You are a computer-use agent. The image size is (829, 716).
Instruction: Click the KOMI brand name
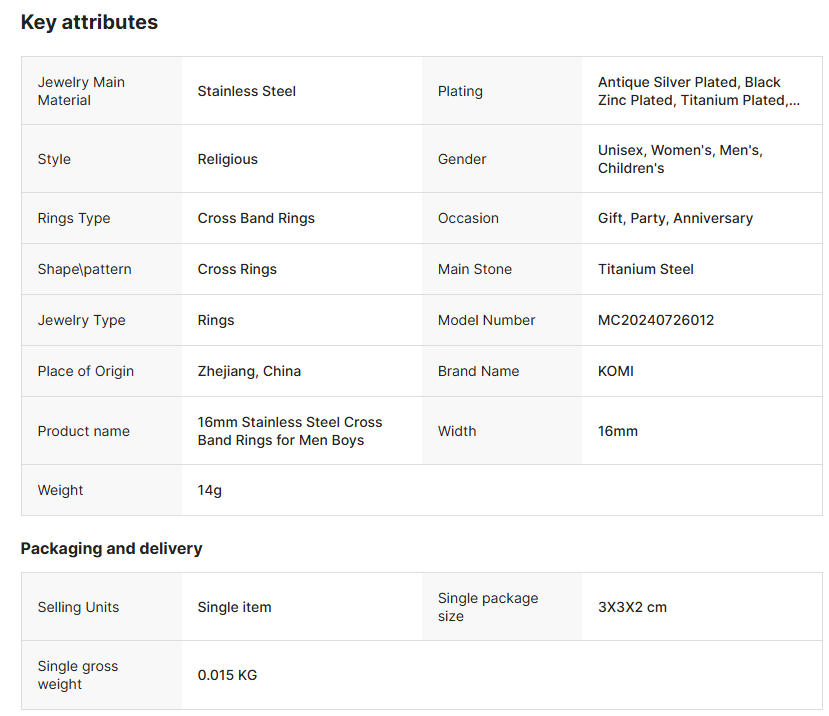pyautogui.click(x=615, y=371)
